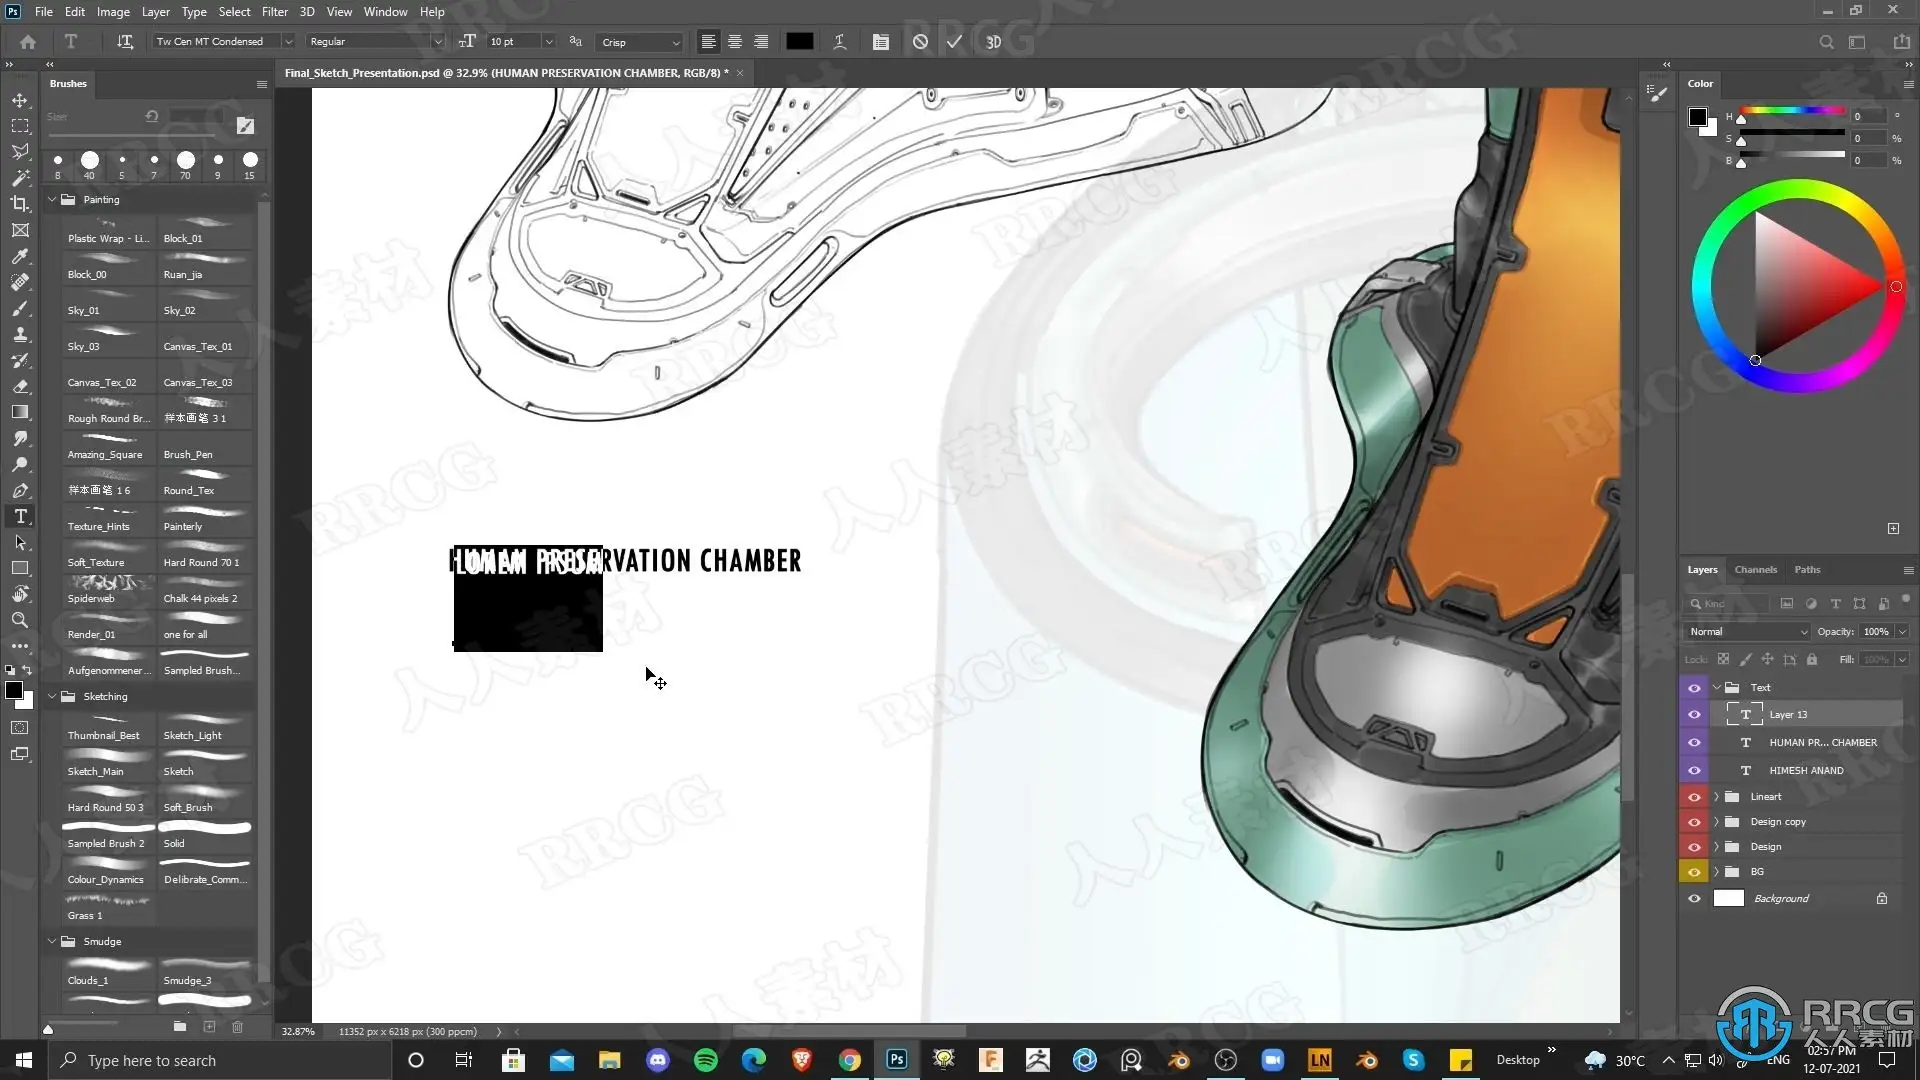This screenshot has width=1920, height=1080.
Task: Commit the current text edits
Action: [x=954, y=42]
